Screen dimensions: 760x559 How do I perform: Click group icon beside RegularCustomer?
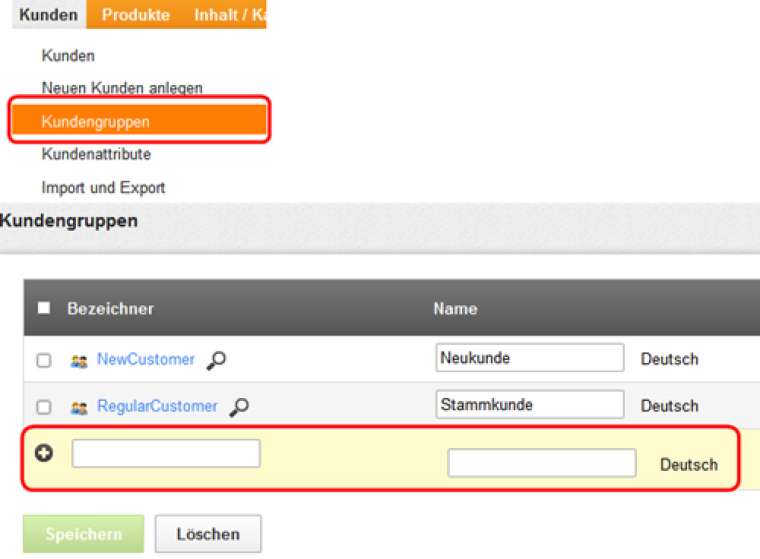click(79, 408)
